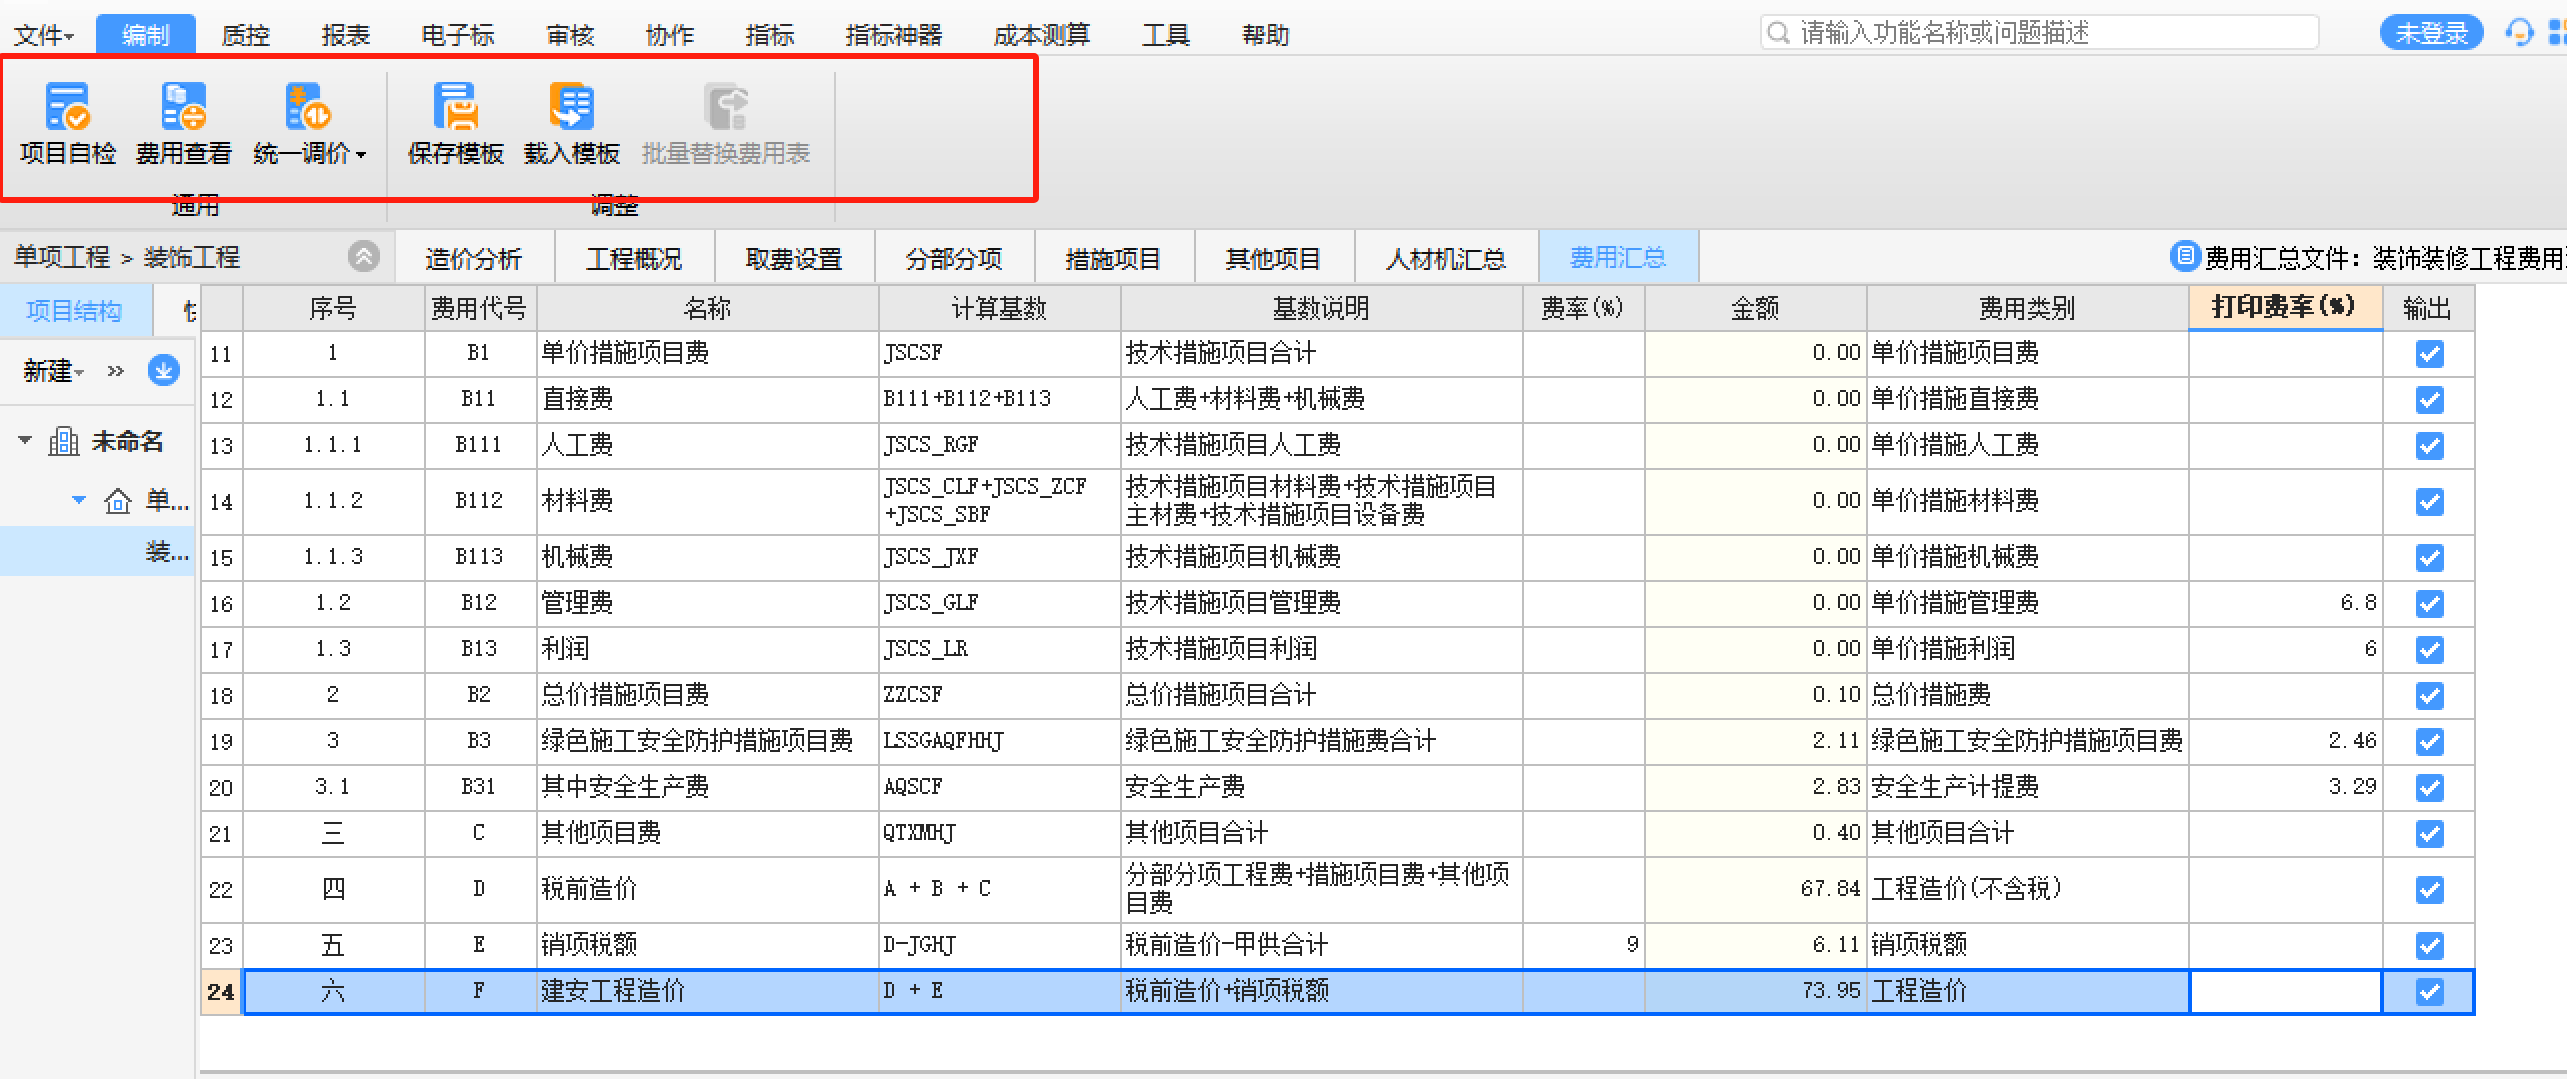Open the 取费设置 tab

pyautogui.click(x=794, y=258)
